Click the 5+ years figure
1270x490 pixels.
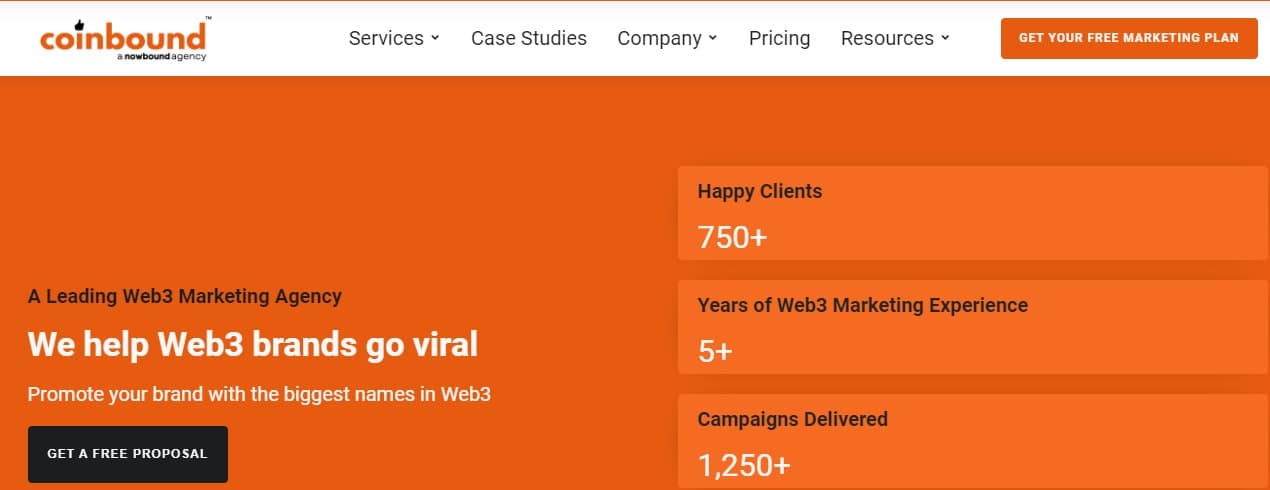coord(715,351)
